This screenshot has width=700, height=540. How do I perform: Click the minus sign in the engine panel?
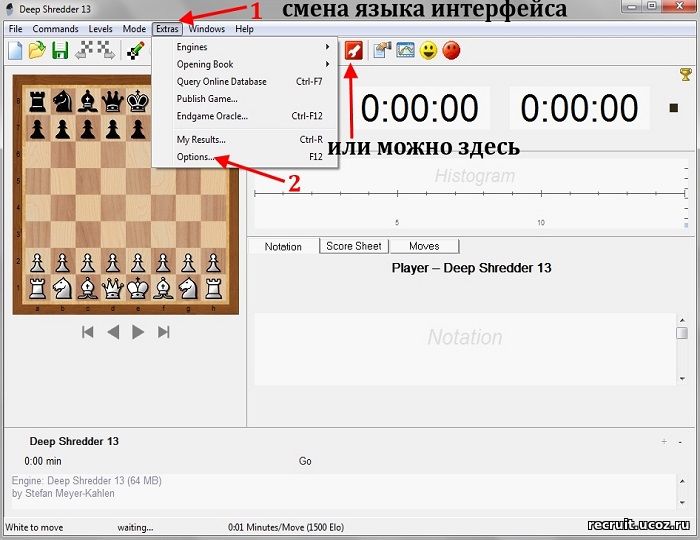click(680, 442)
